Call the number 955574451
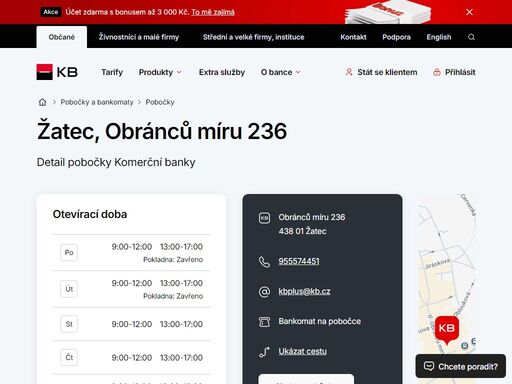 tap(299, 261)
